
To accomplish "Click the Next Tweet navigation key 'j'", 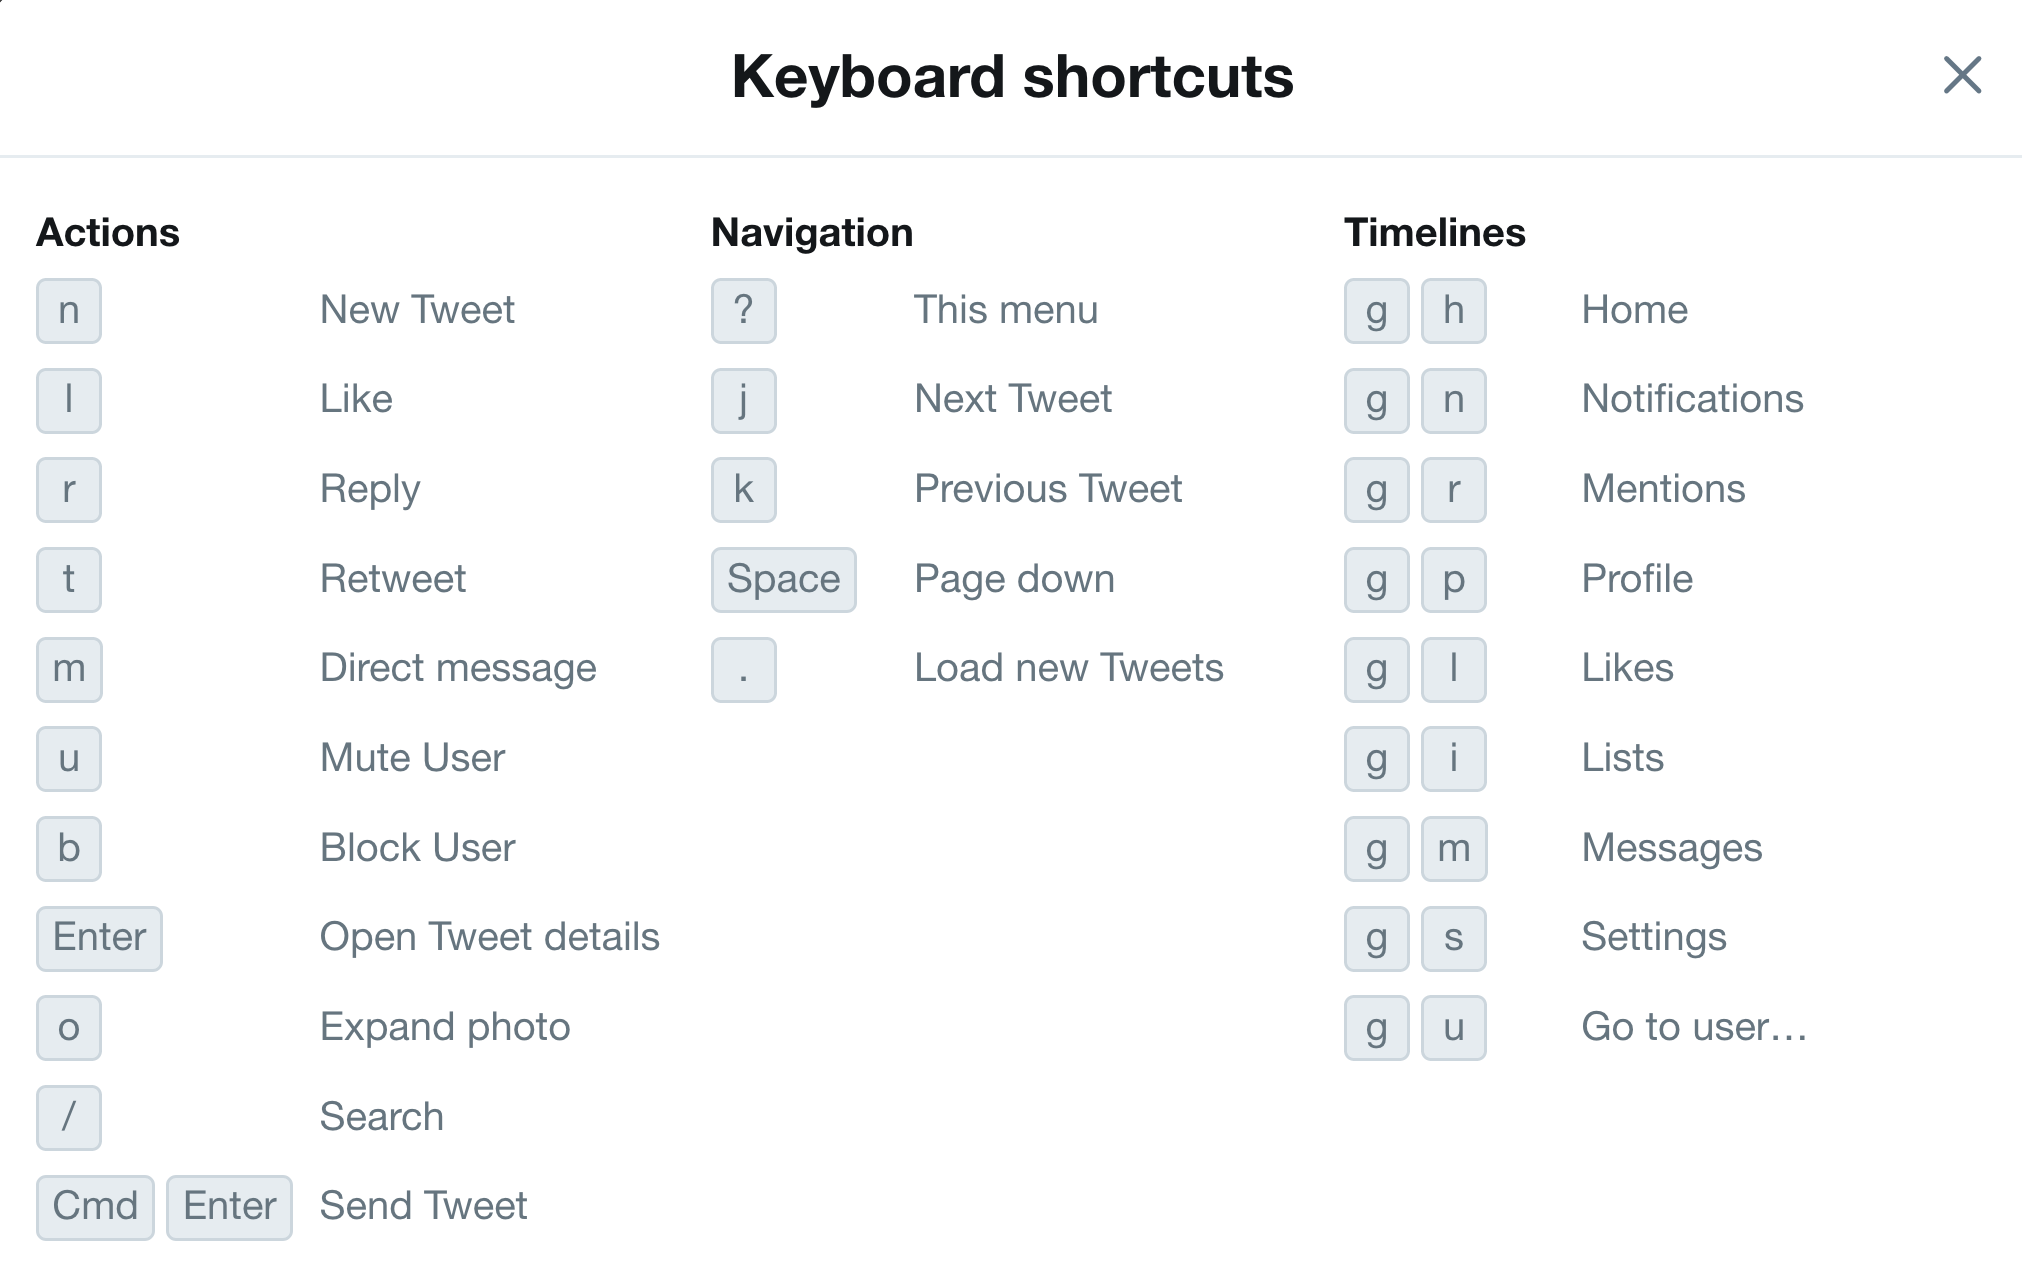I will coord(742,398).
